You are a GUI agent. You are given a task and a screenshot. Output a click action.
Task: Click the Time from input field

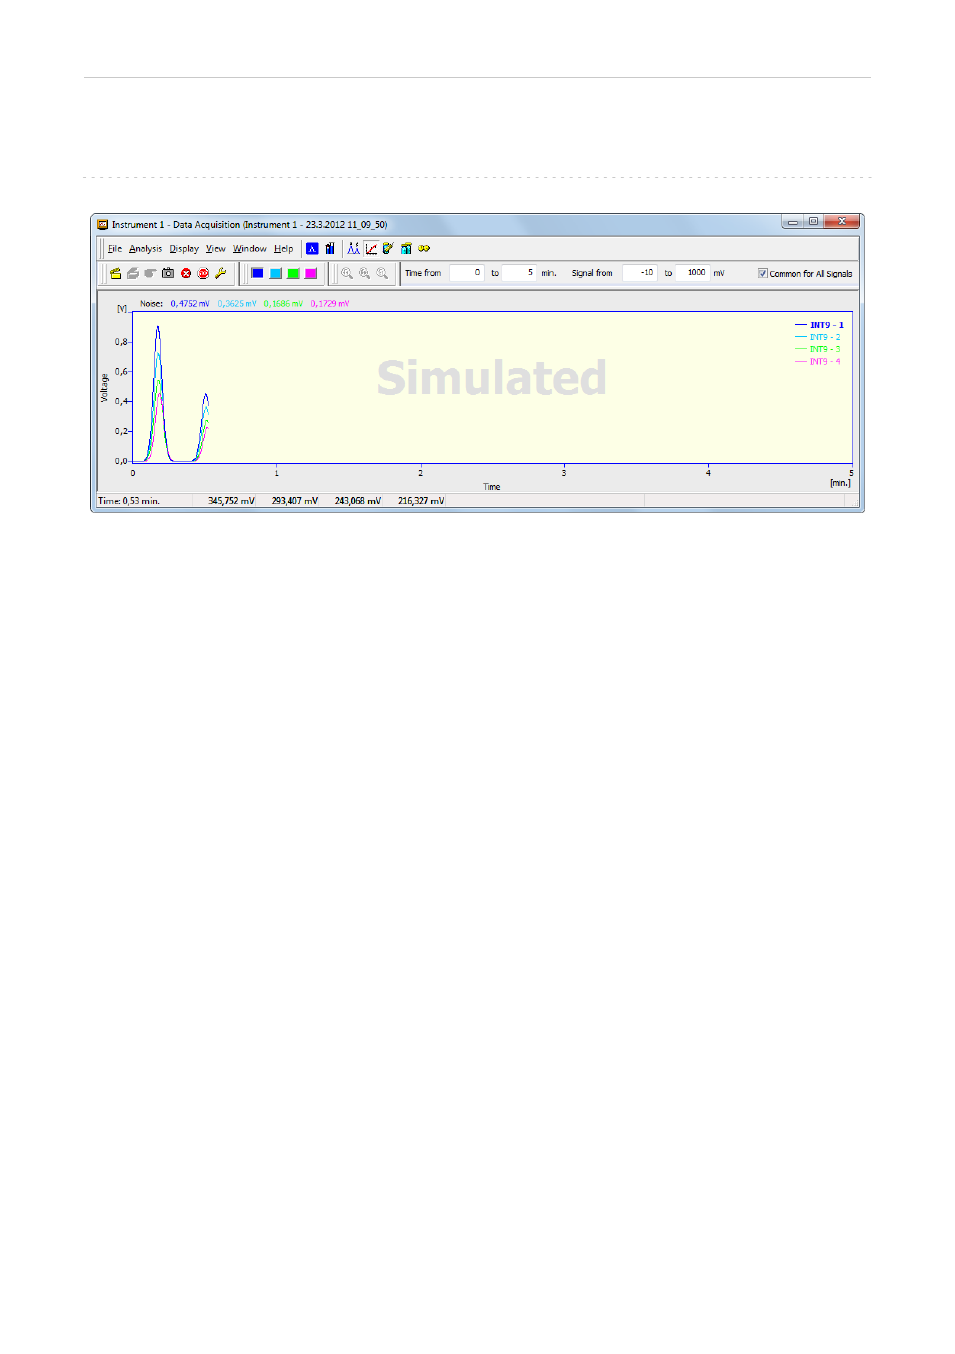click(466, 273)
